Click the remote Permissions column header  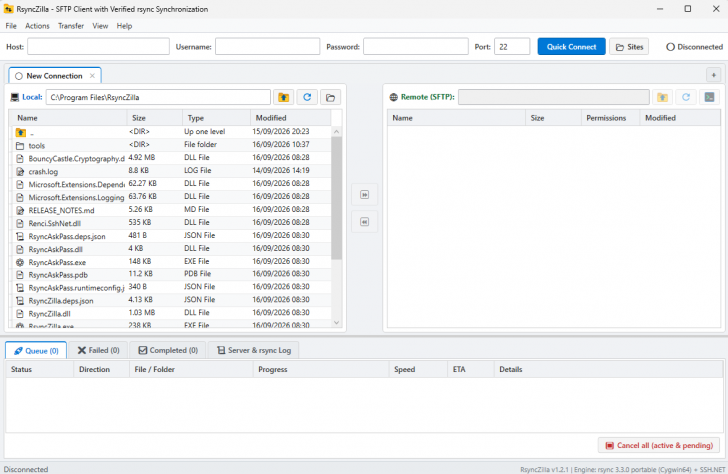(610, 118)
